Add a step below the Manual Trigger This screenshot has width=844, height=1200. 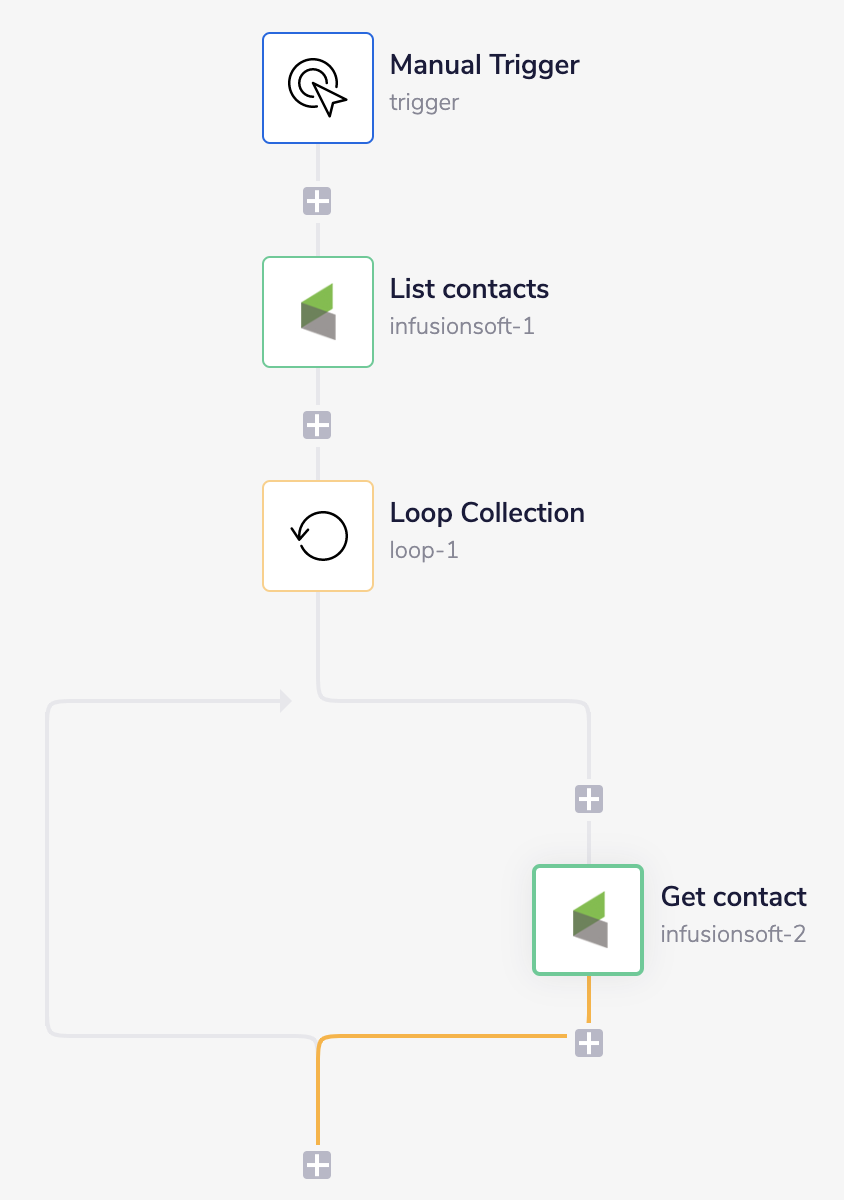click(x=317, y=201)
